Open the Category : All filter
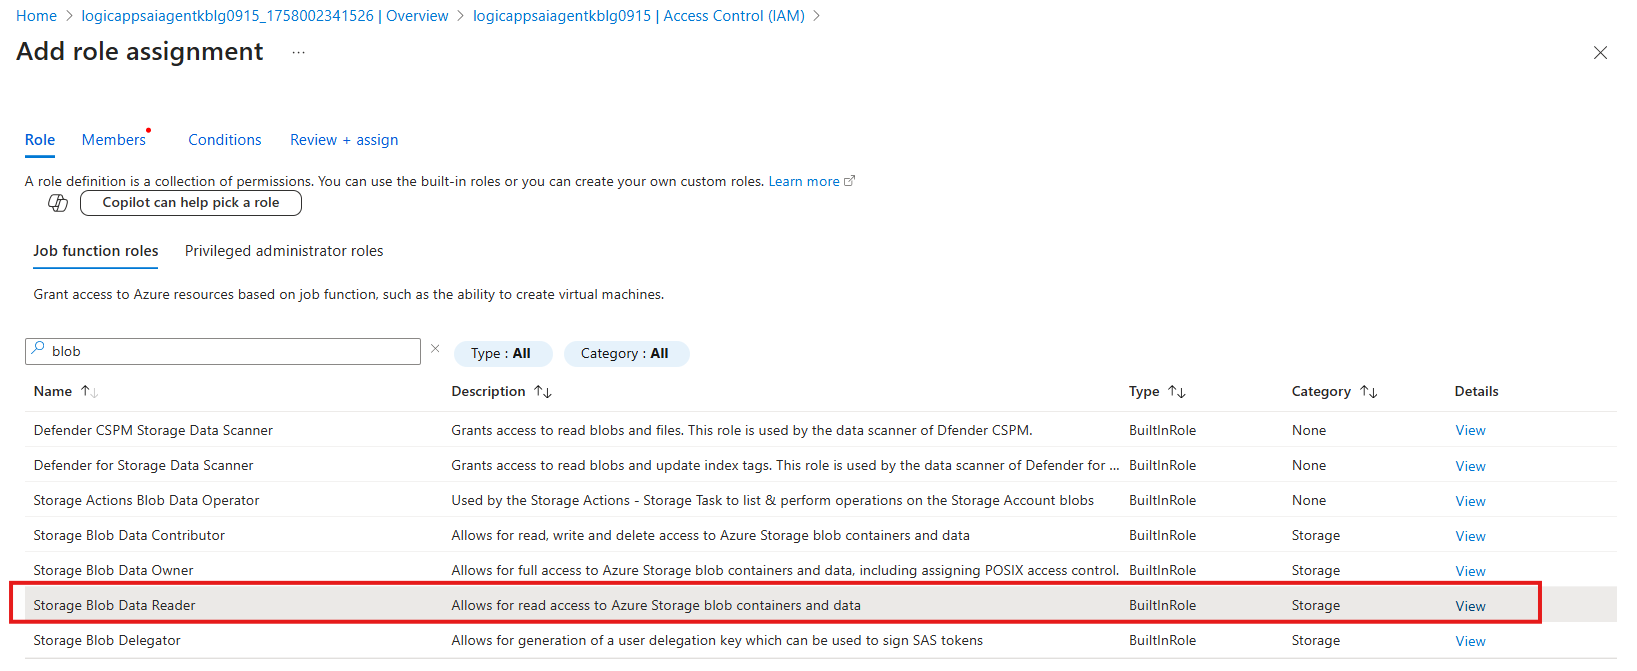The height and width of the screenshot is (671, 1637). click(x=625, y=354)
